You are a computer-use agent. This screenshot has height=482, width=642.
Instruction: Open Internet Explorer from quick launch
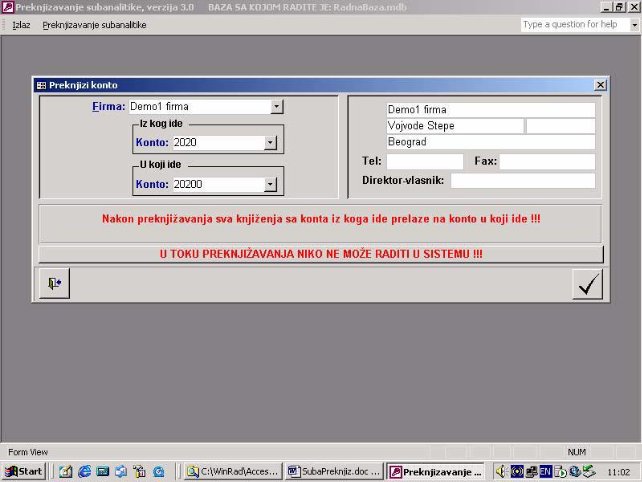(84, 471)
